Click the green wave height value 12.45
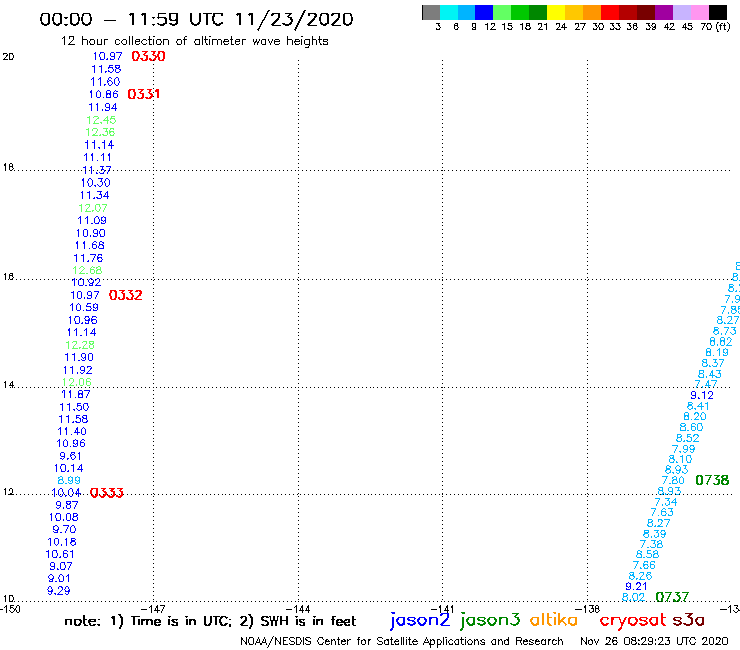Screen dimensions: 740x650 101,120
